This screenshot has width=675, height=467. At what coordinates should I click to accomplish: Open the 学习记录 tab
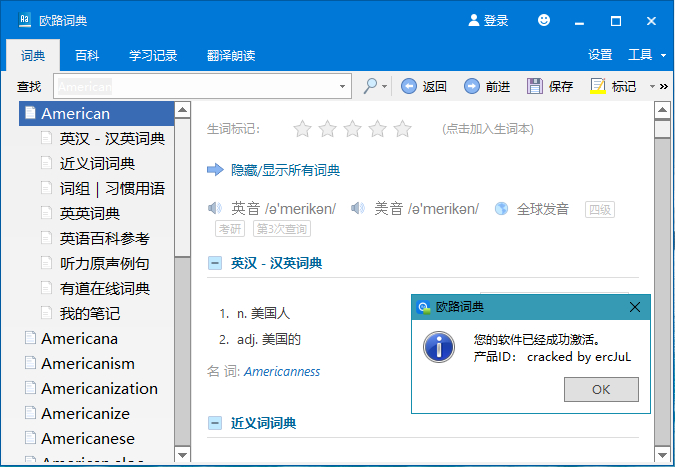153,56
